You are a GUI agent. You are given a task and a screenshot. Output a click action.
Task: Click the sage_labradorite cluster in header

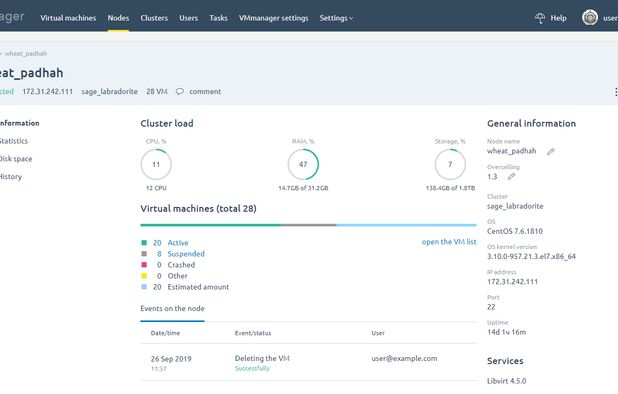point(110,91)
